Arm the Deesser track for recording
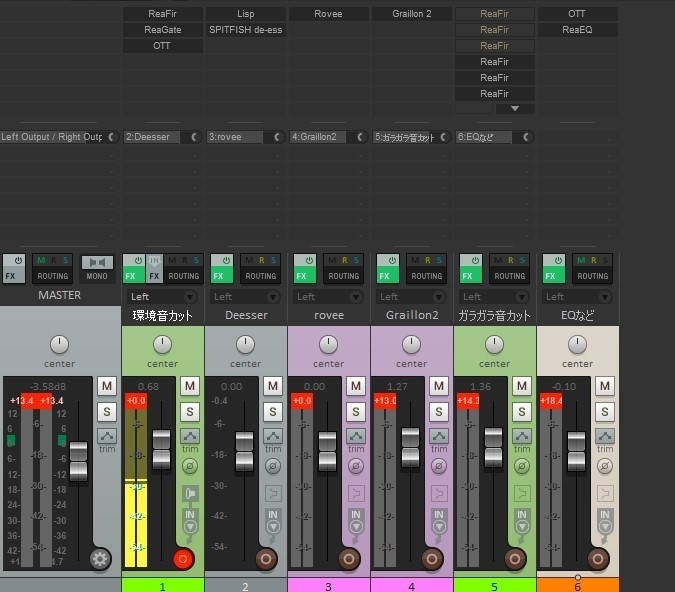 pos(266,559)
